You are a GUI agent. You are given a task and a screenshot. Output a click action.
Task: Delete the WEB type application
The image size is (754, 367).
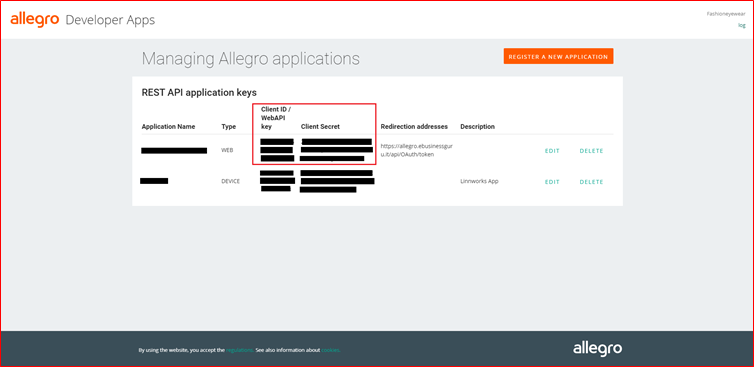(591, 151)
